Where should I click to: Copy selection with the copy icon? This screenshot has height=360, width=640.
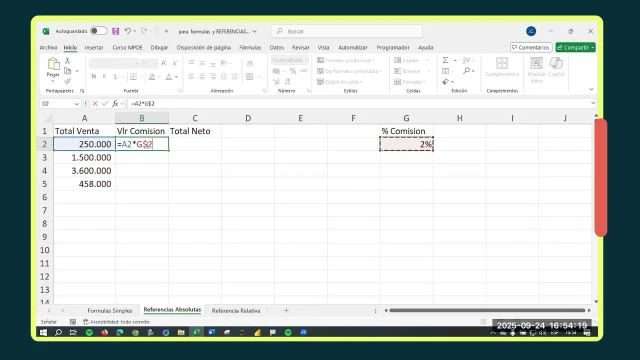(x=68, y=71)
